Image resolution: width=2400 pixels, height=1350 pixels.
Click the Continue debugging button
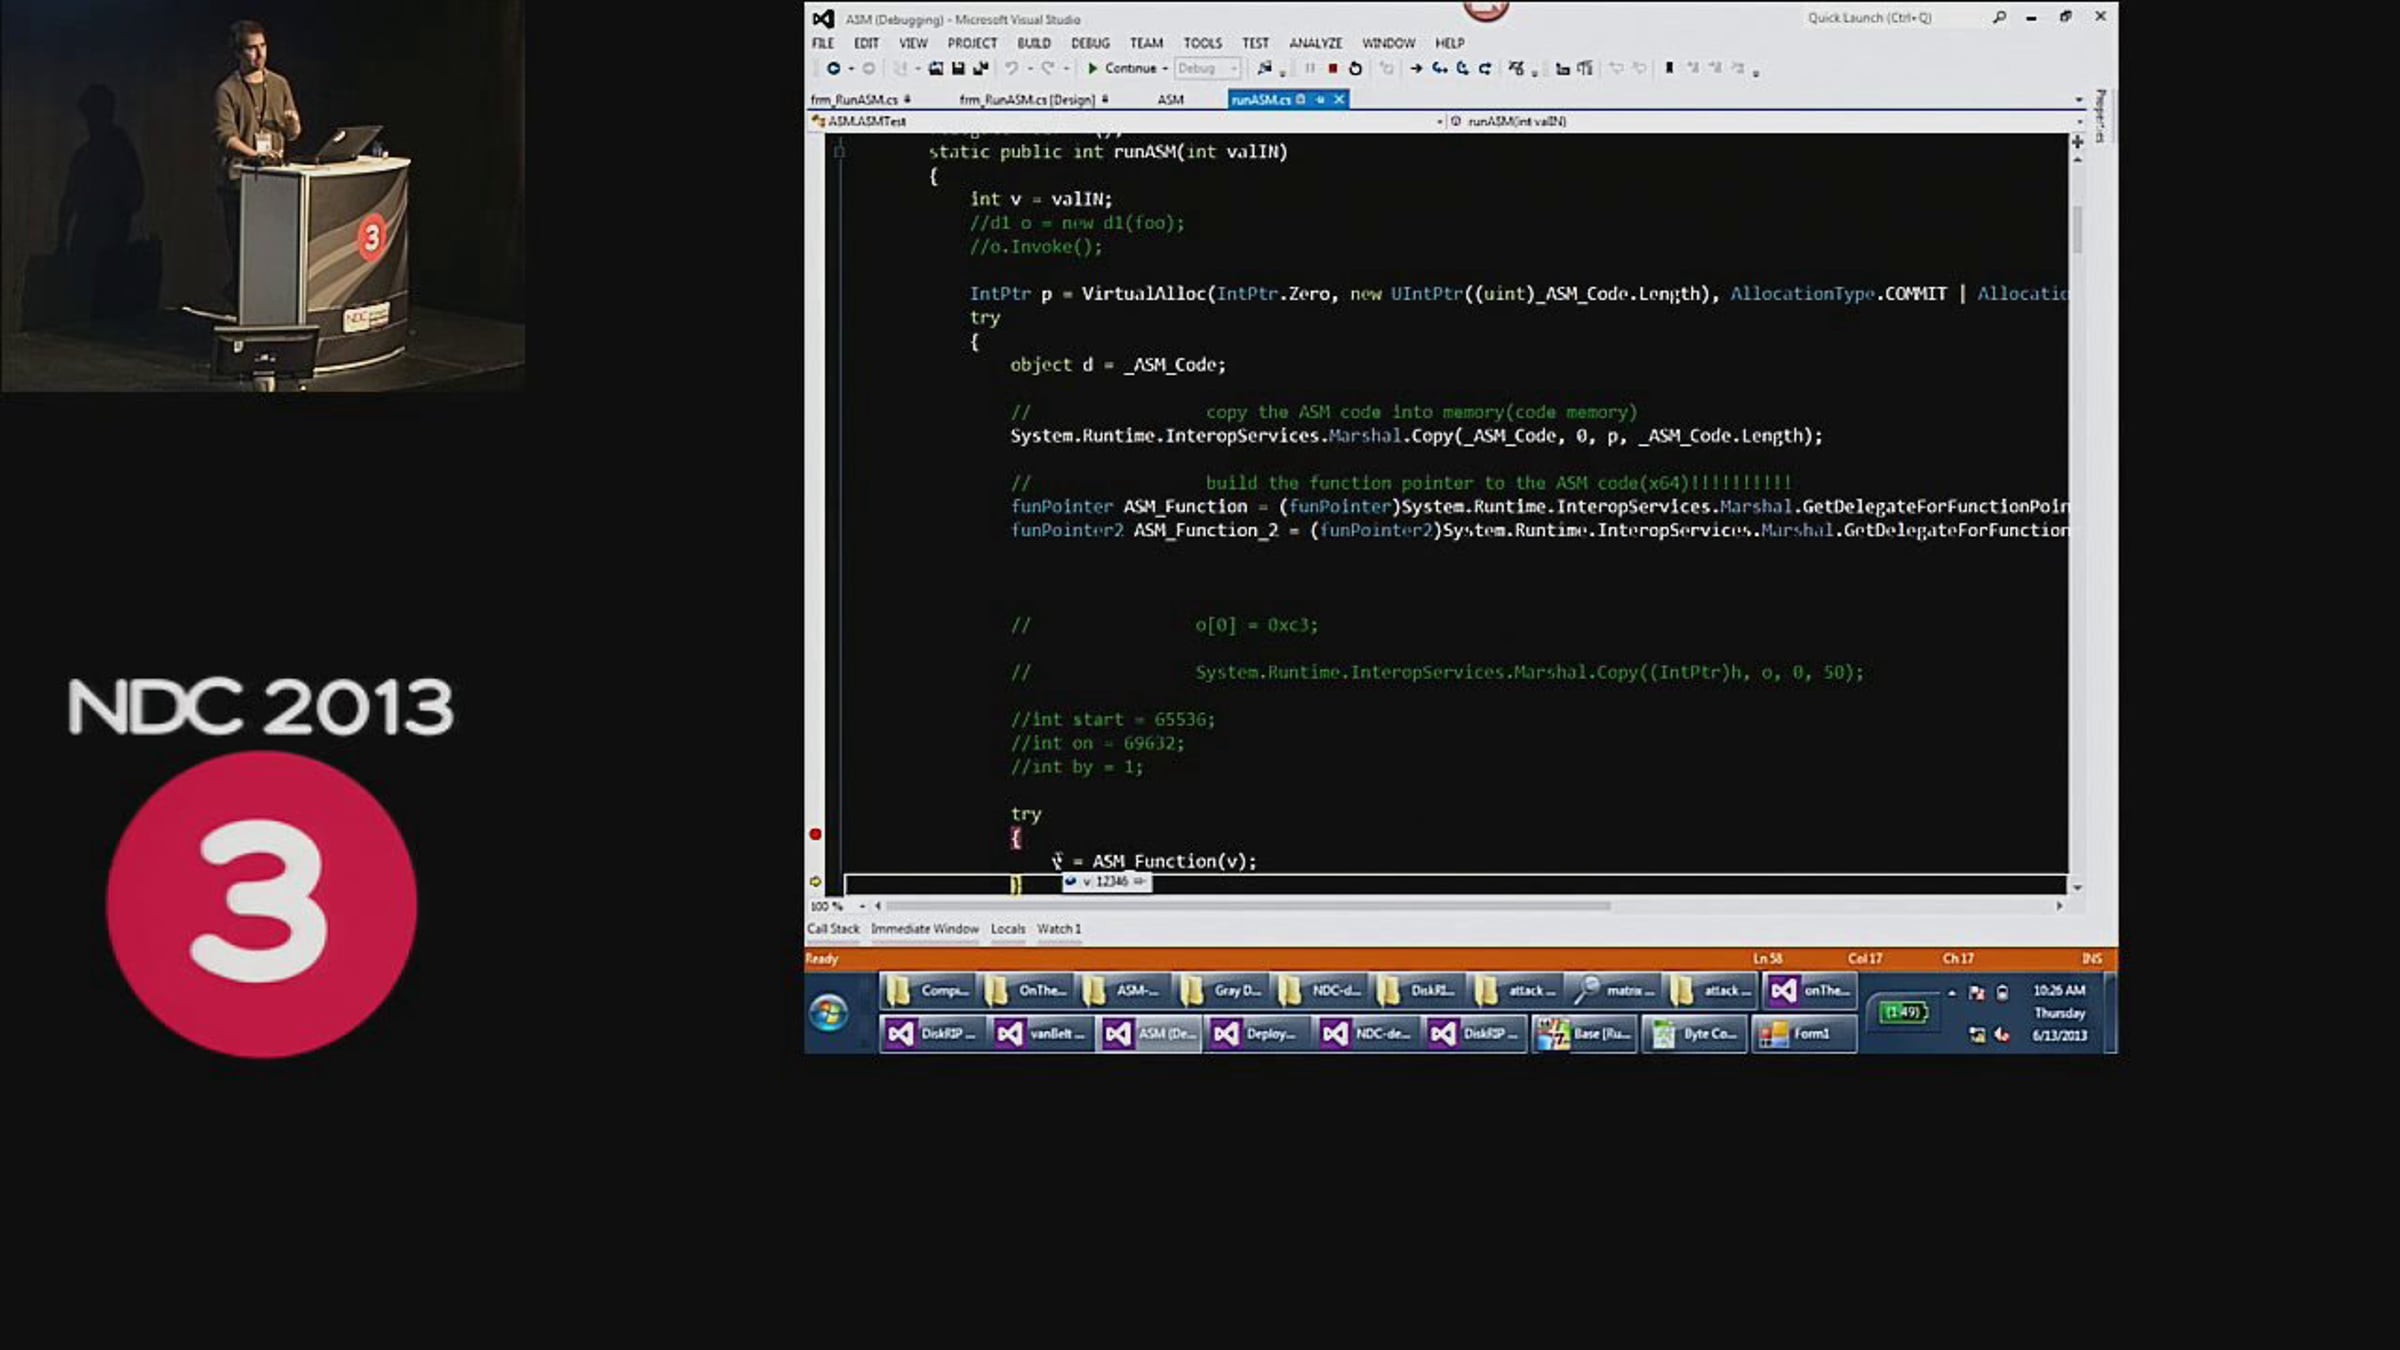(1122, 69)
